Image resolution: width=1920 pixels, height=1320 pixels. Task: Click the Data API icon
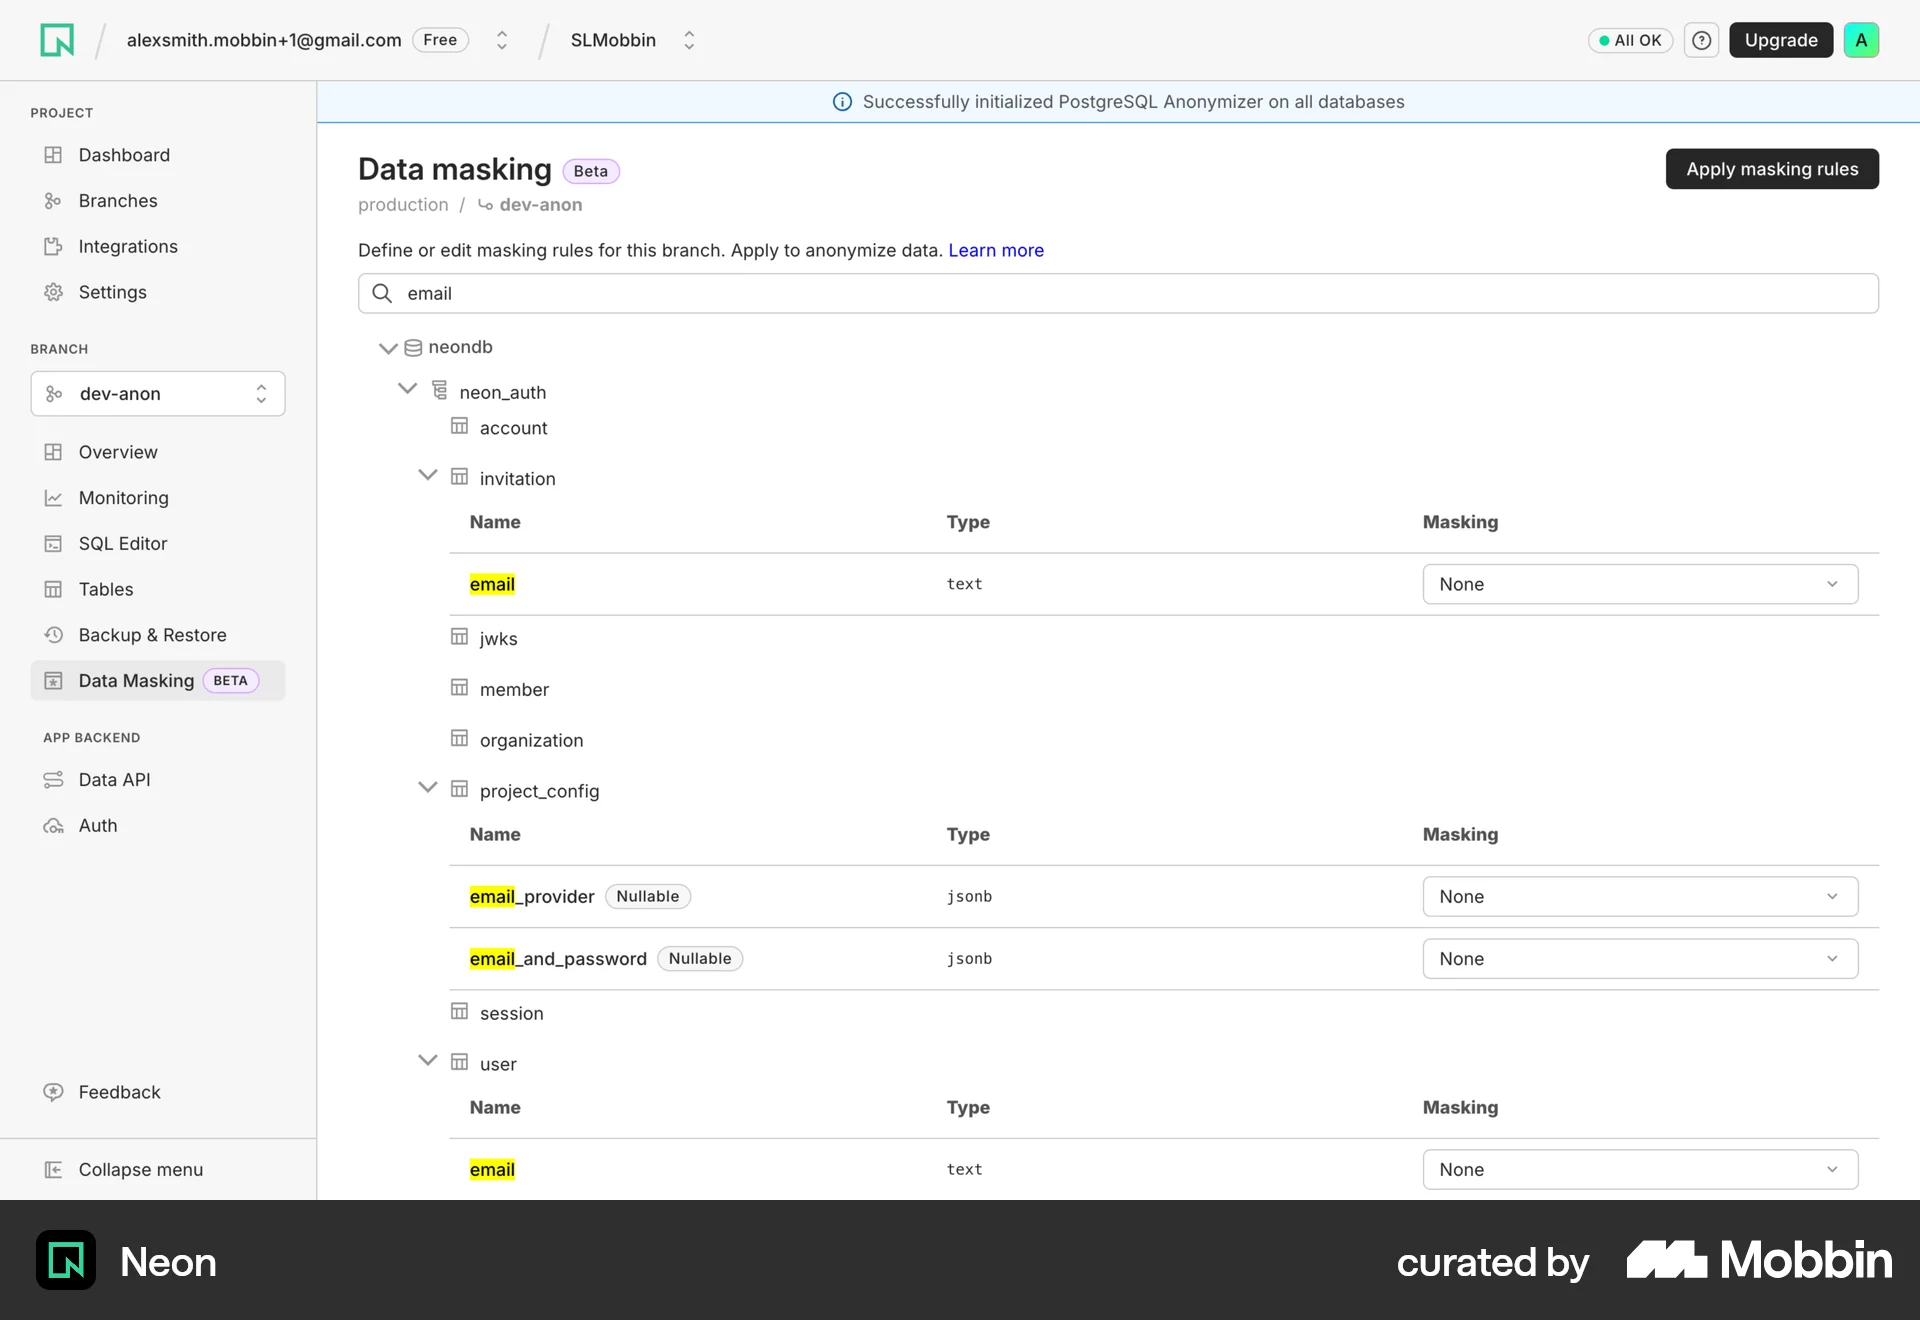coord(53,780)
